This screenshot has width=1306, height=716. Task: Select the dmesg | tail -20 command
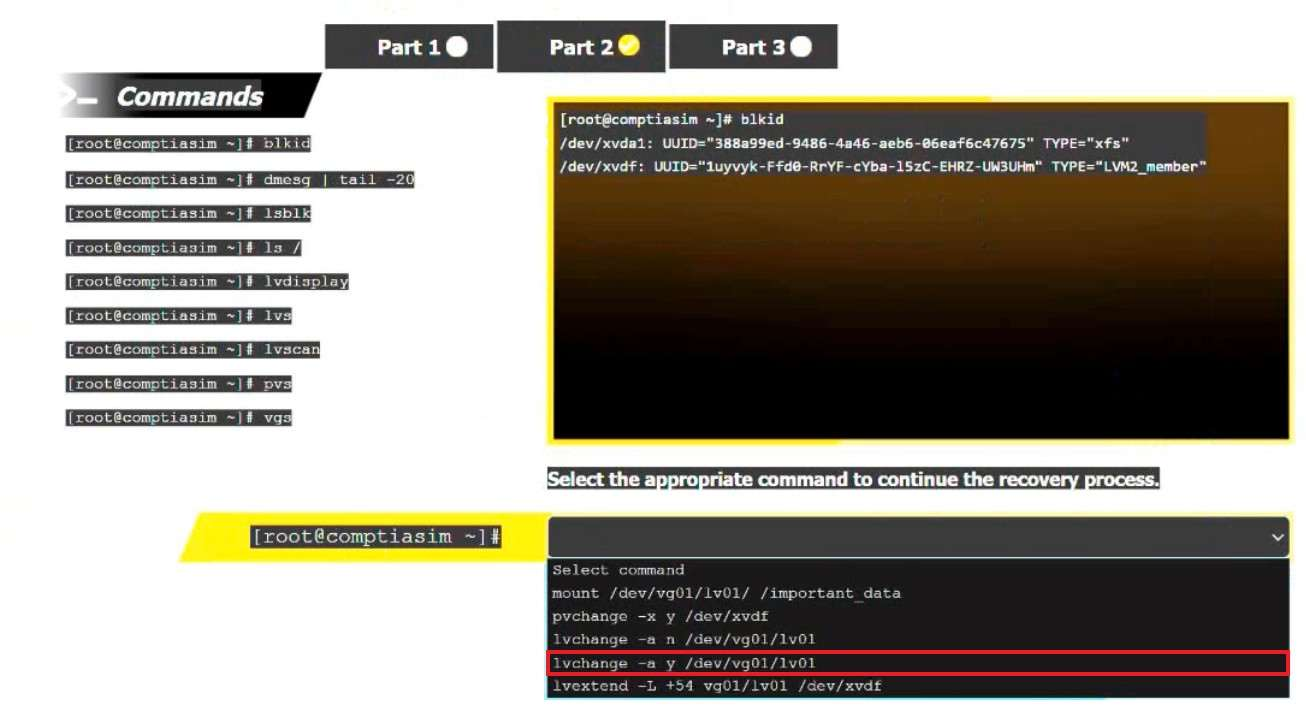click(x=240, y=180)
